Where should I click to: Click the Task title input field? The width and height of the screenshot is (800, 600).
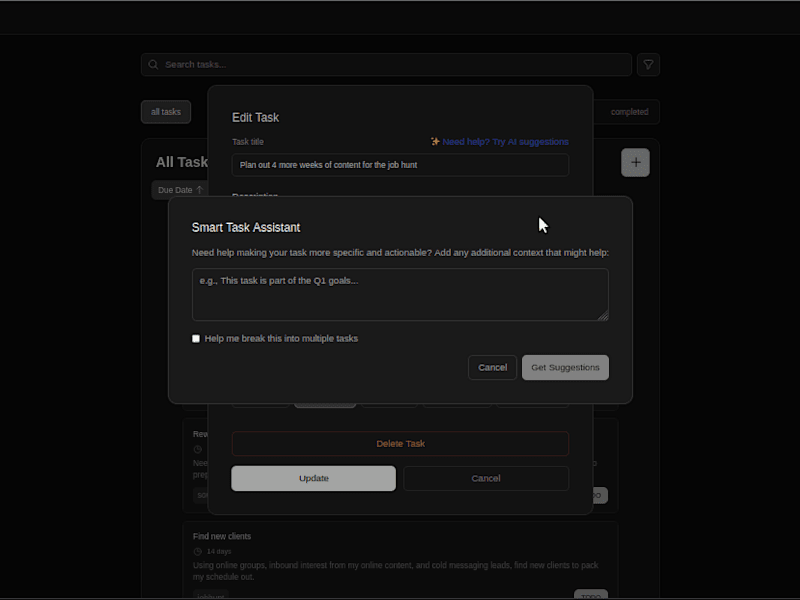(x=401, y=165)
